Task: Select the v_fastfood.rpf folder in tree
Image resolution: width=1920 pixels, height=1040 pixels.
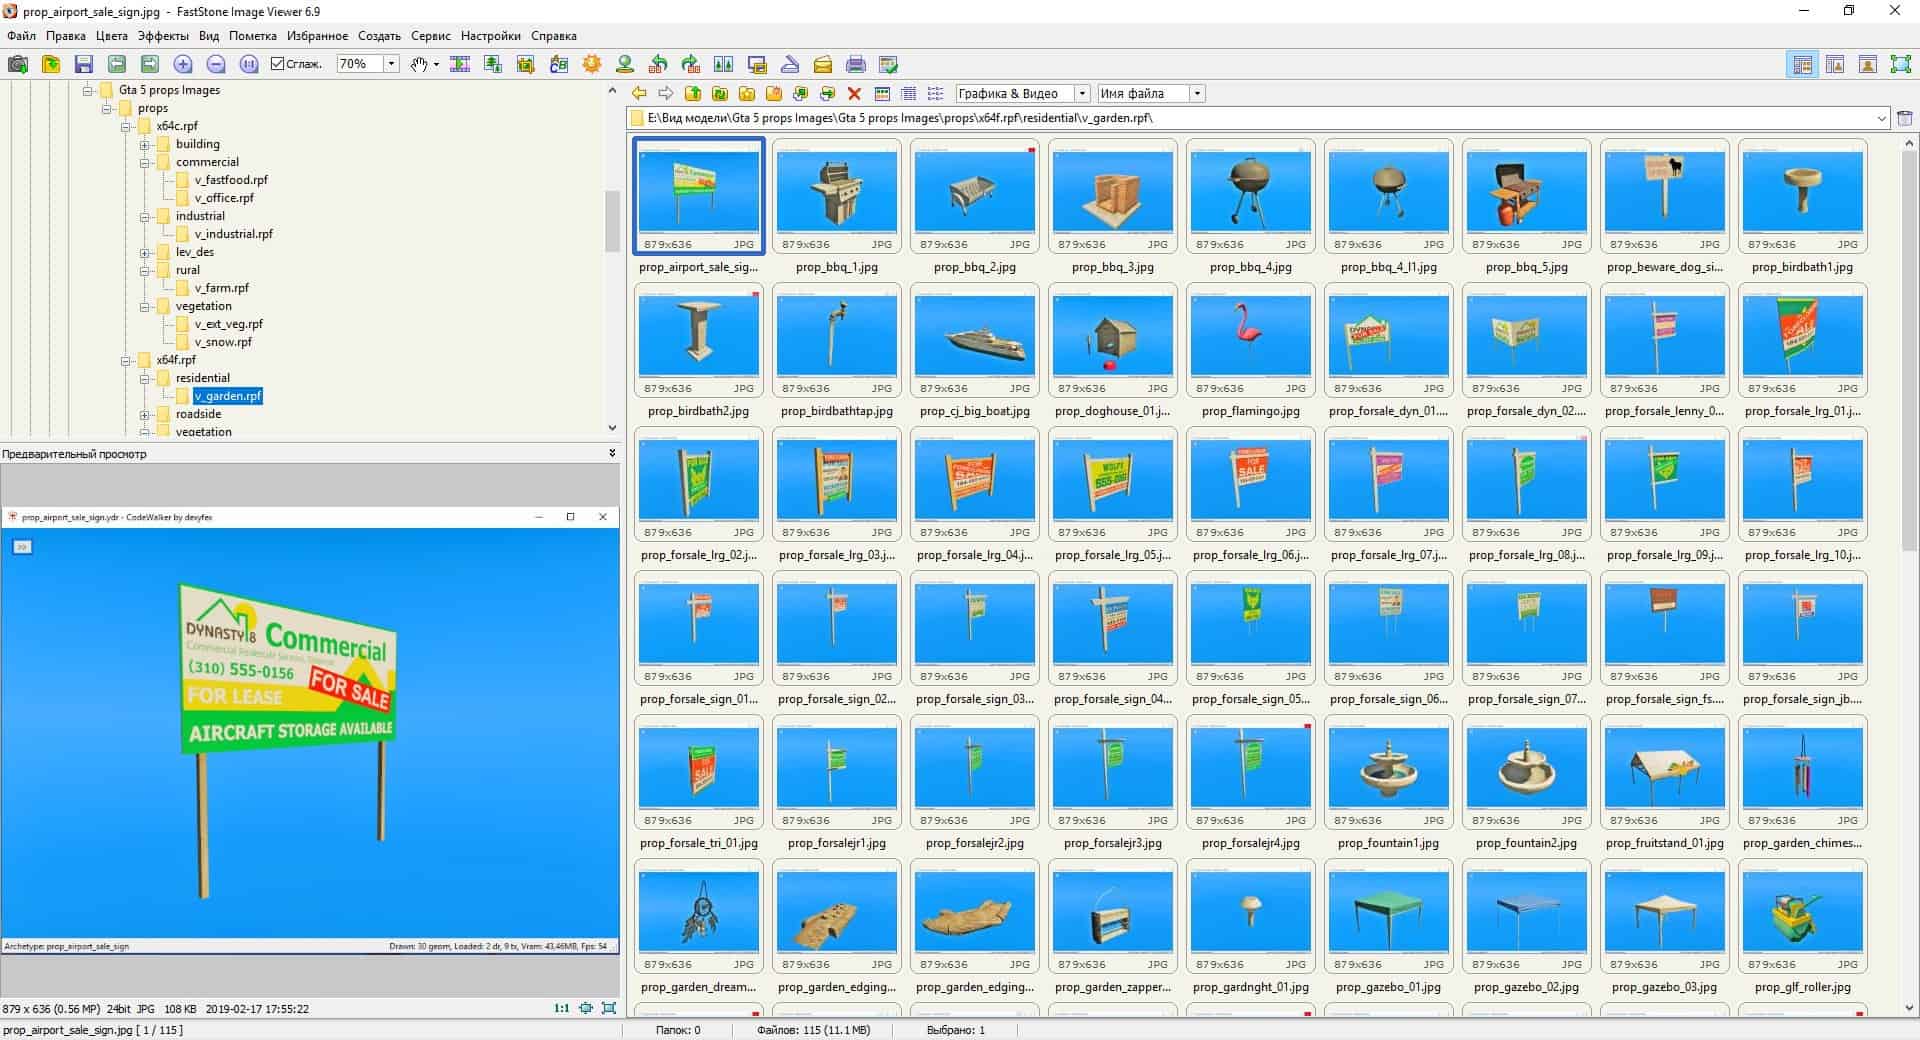Action: tap(231, 180)
